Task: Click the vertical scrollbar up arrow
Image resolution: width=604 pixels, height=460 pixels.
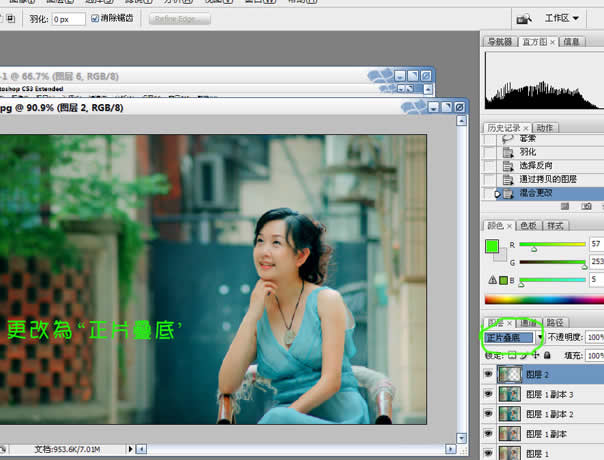Action: point(461,121)
